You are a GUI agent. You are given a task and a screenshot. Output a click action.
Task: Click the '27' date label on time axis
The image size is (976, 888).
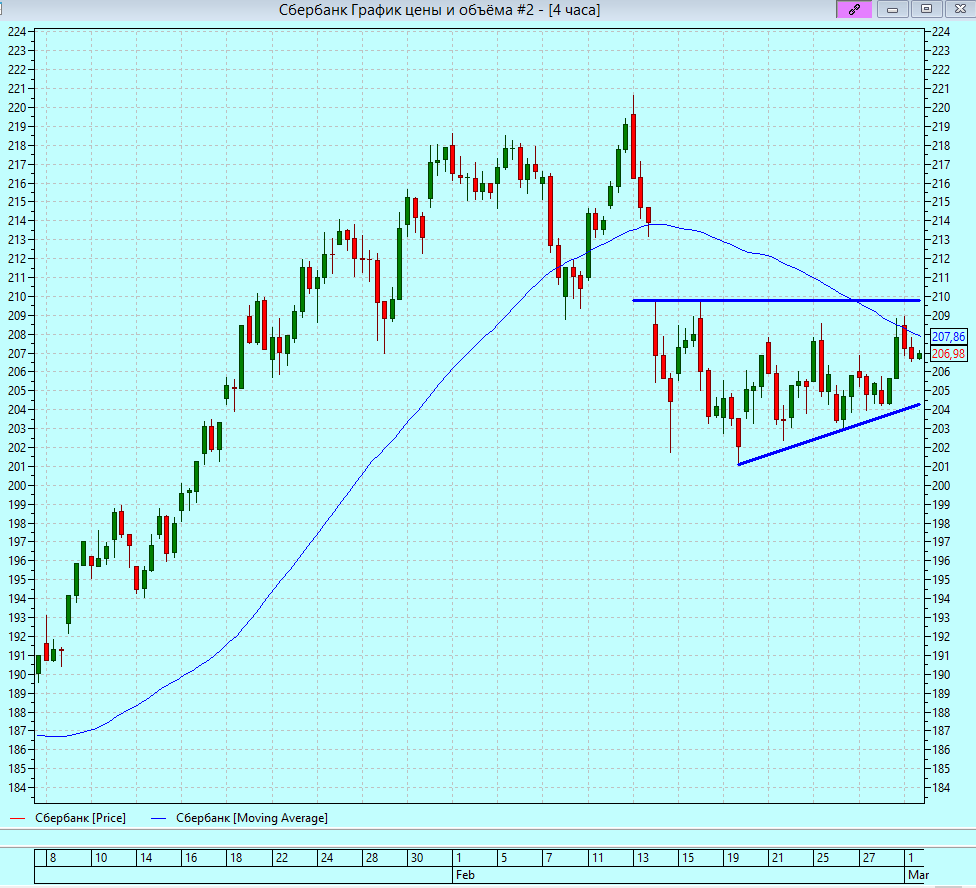click(x=869, y=858)
